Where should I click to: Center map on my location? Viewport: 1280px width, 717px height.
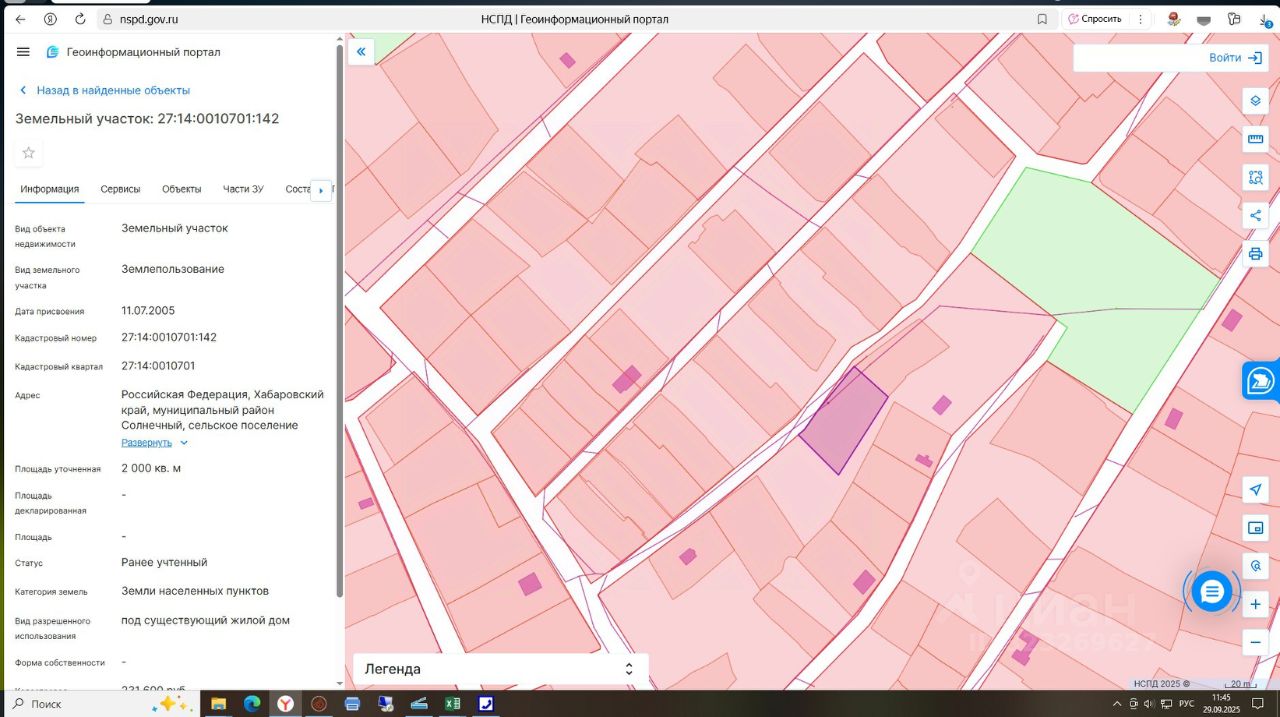[1255, 489]
